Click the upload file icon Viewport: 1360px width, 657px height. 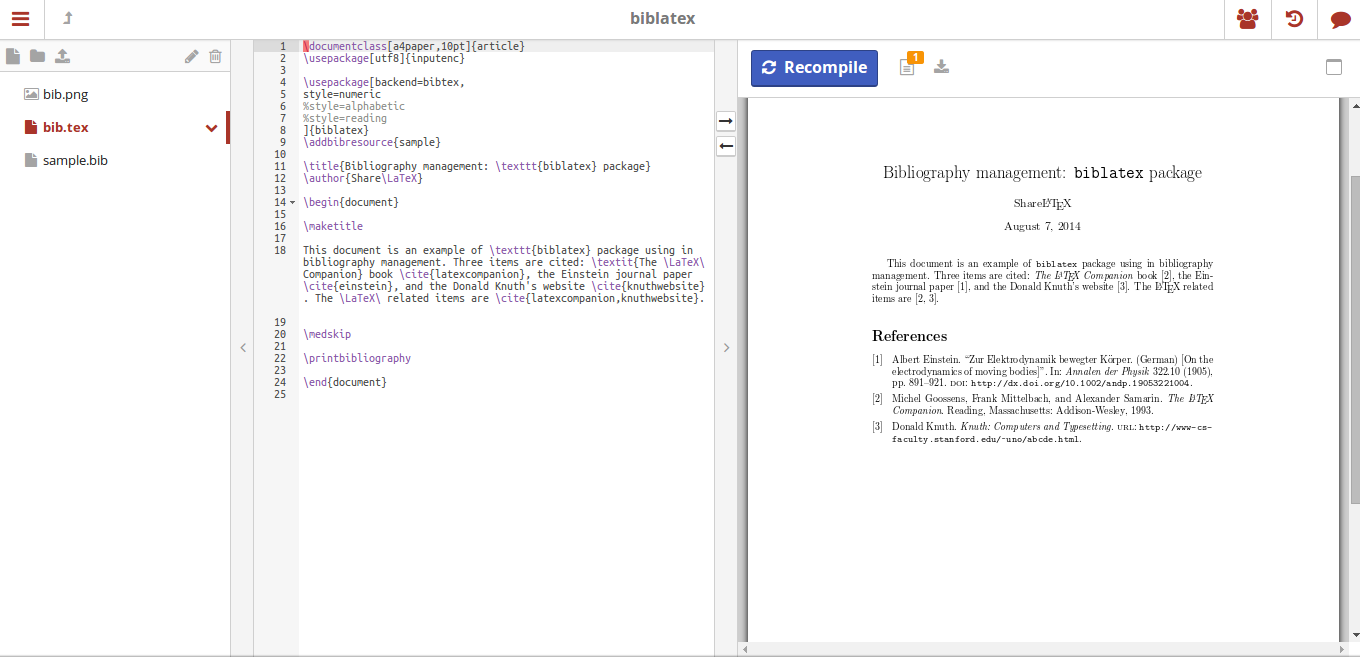point(62,57)
